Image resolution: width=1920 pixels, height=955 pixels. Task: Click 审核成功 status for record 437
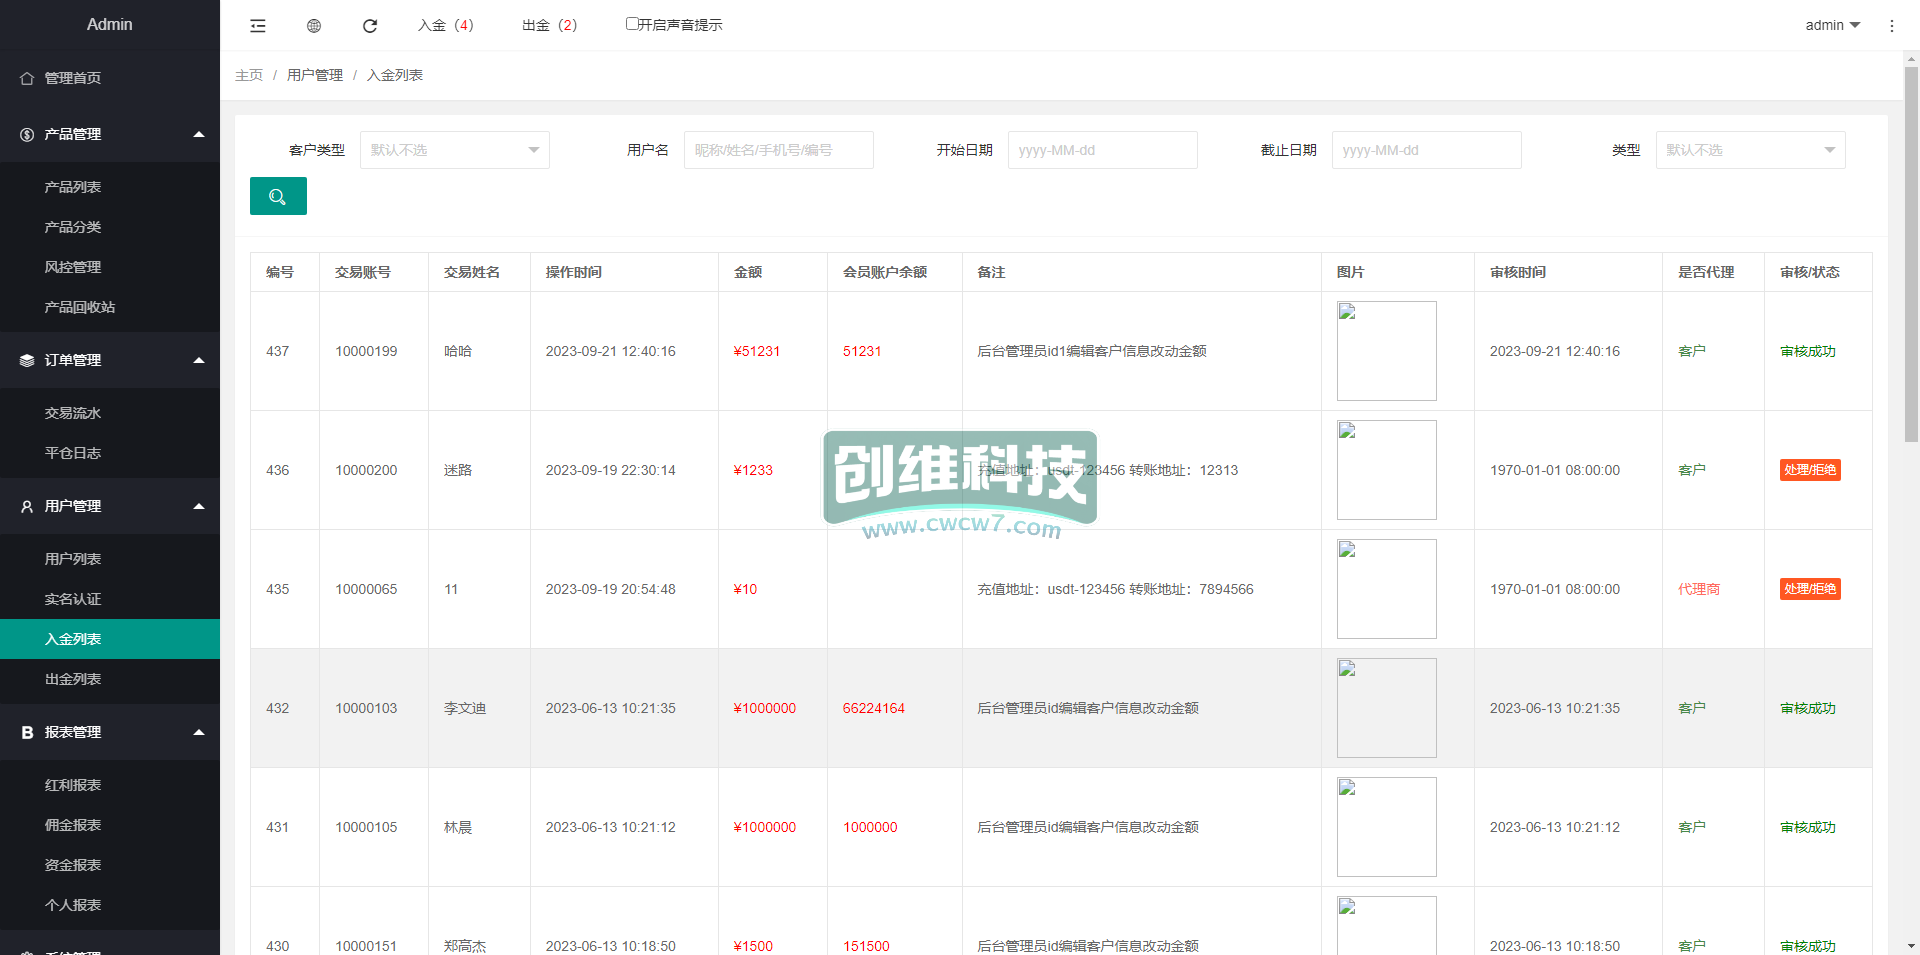point(1808,351)
